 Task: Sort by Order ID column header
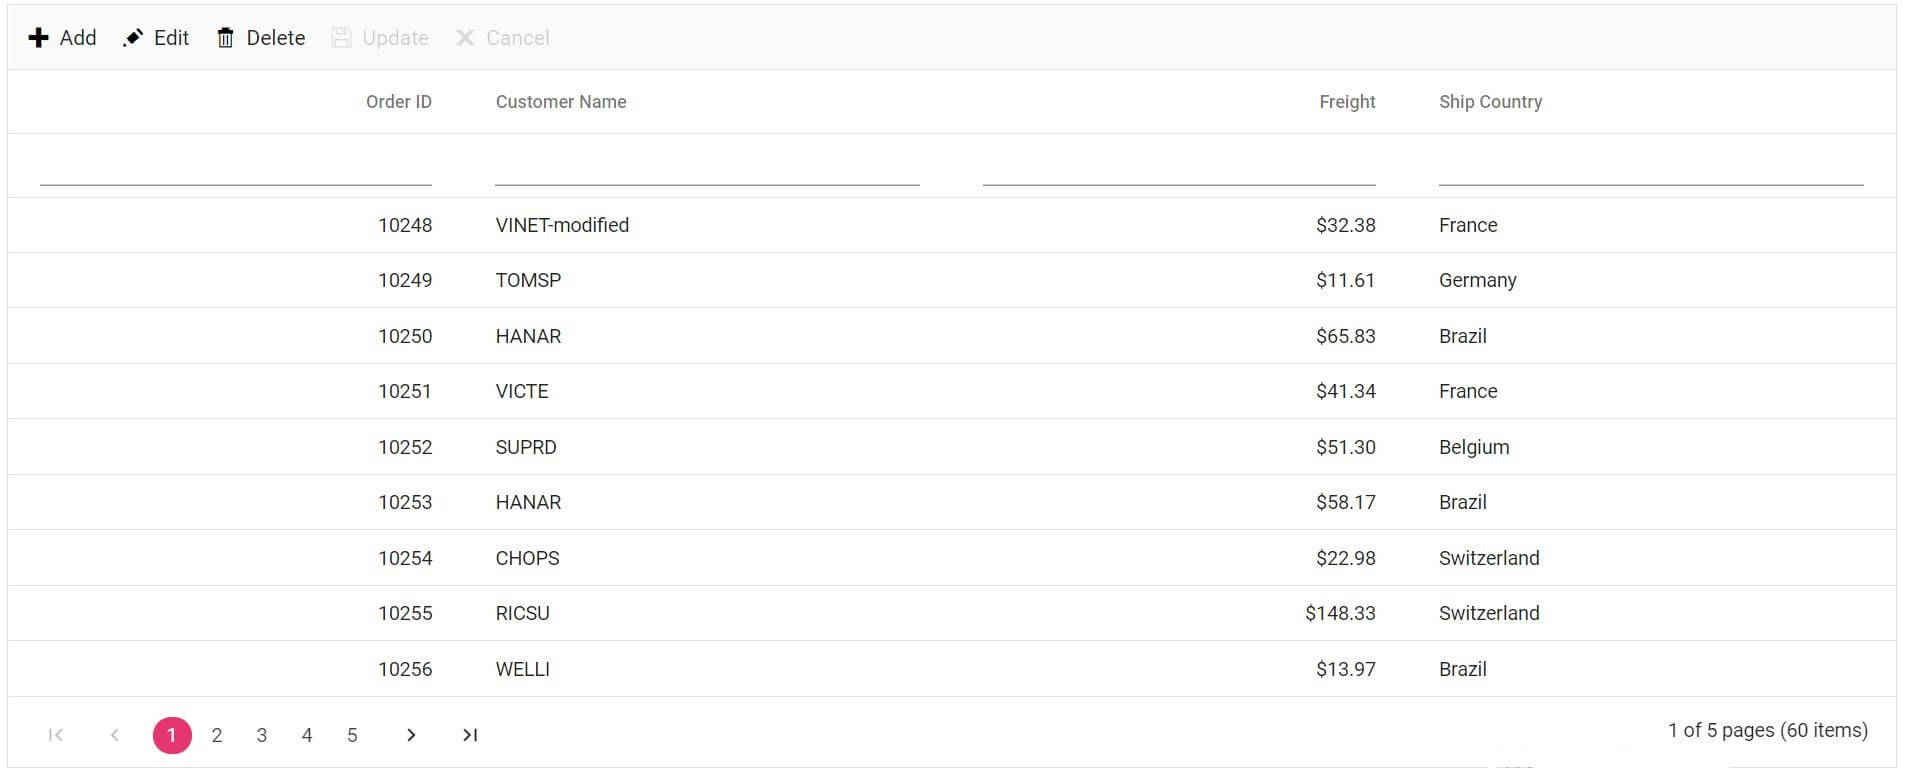[x=398, y=102]
